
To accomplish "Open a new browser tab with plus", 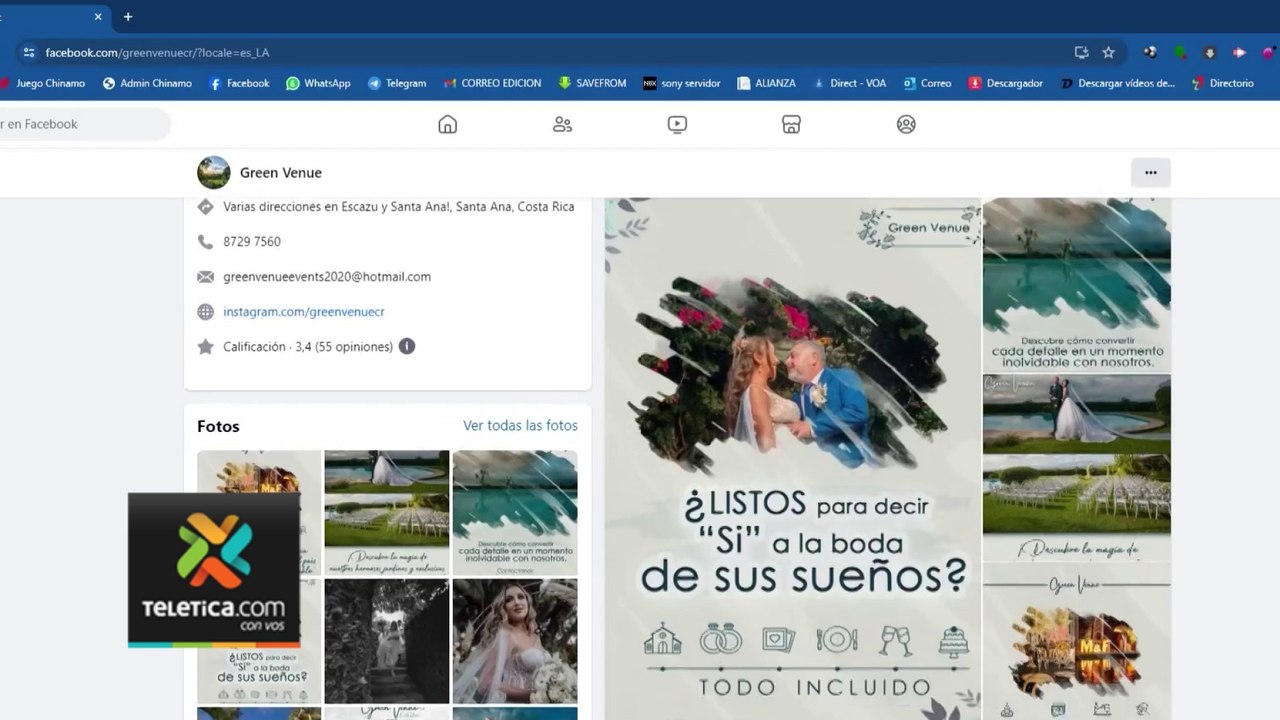I will point(128,16).
